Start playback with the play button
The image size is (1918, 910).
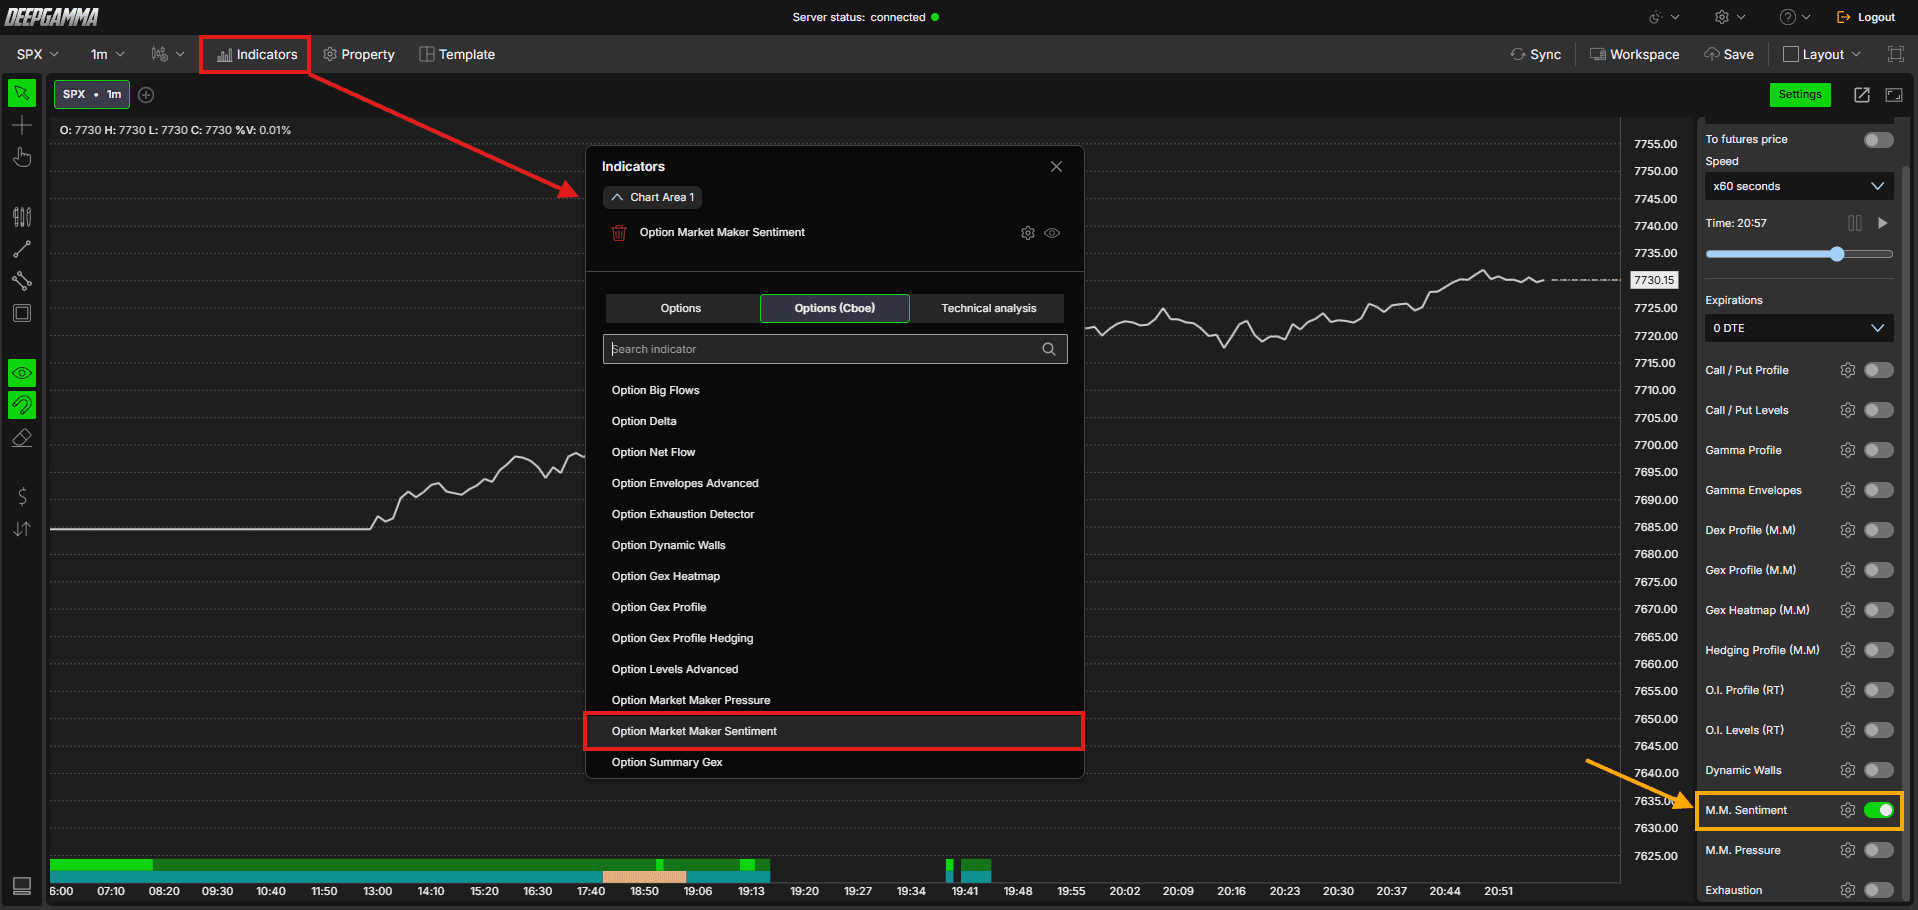(1883, 223)
